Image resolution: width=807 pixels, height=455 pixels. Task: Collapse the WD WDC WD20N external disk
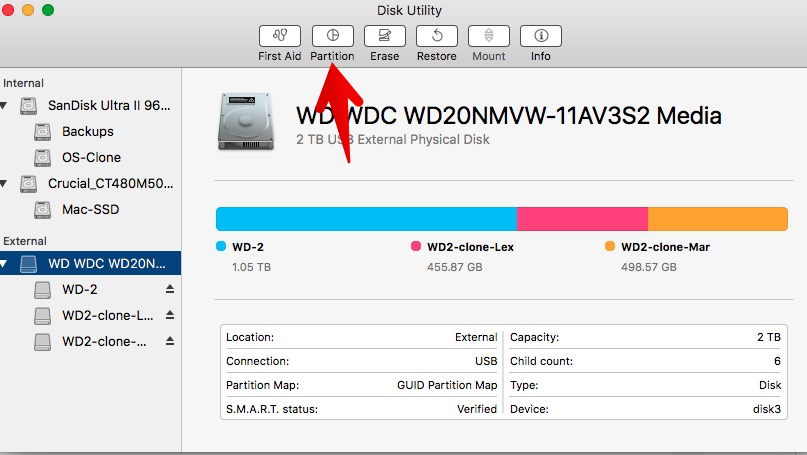pyautogui.click(x=4, y=264)
